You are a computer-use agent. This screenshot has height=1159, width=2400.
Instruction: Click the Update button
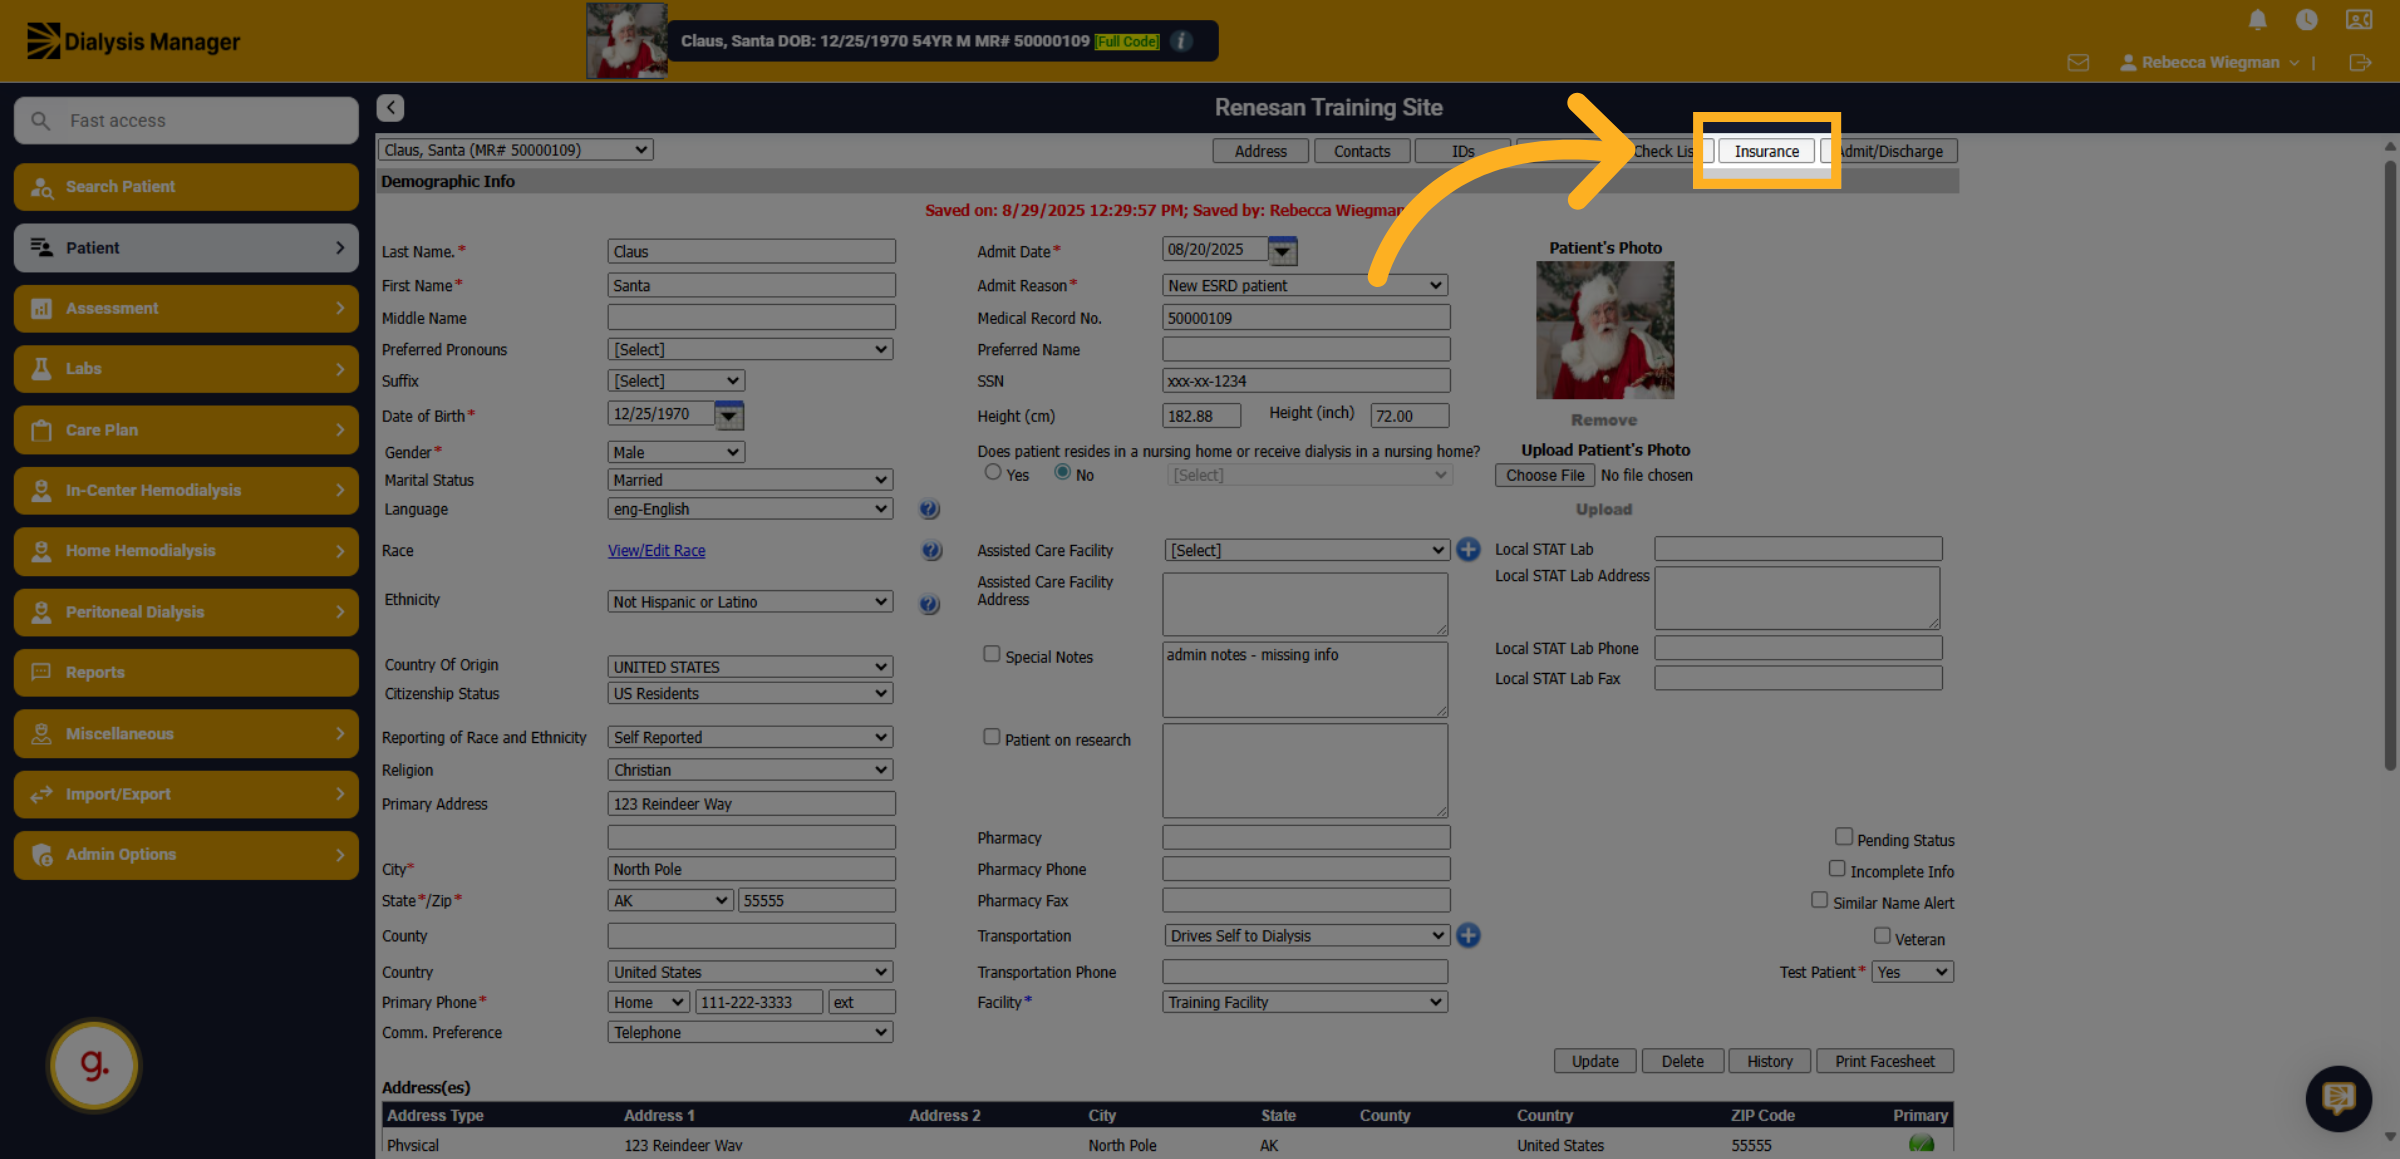tap(1595, 1061)
